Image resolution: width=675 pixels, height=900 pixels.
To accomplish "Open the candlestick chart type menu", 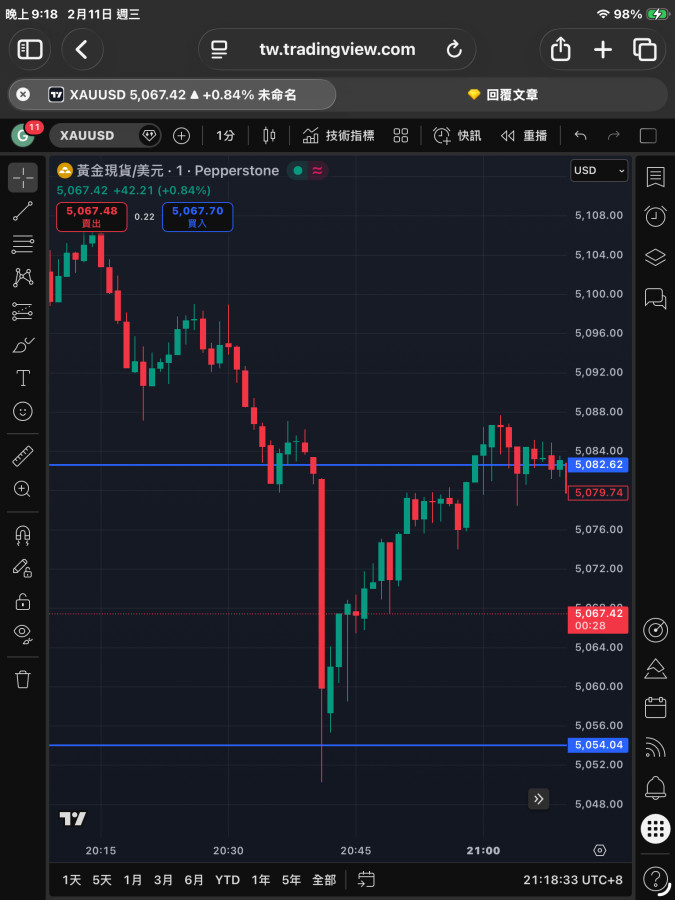I will (269, 135).
